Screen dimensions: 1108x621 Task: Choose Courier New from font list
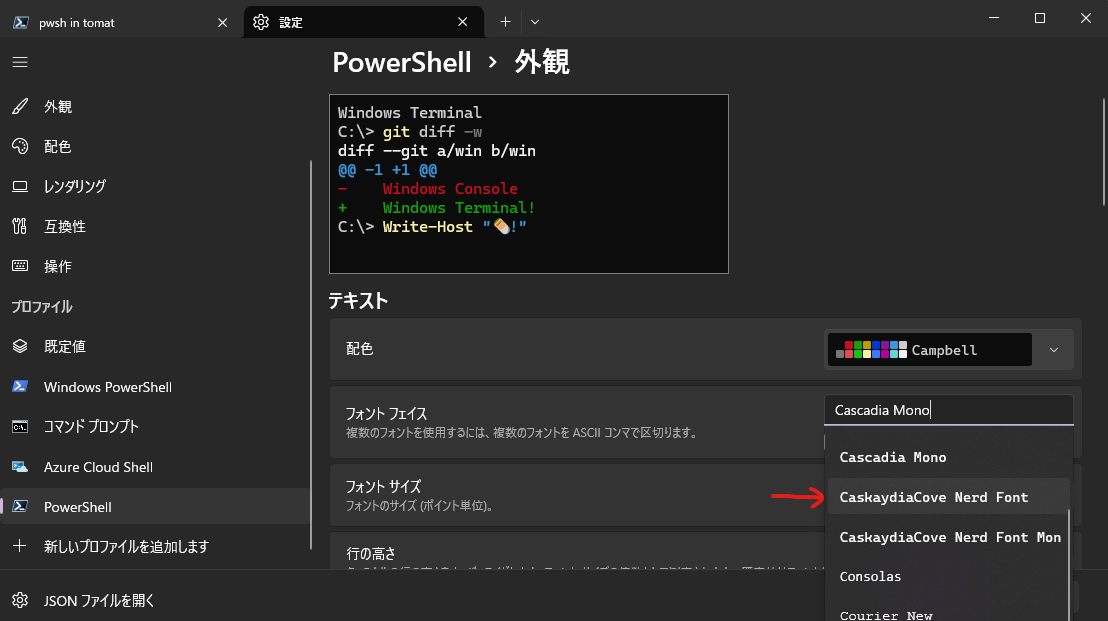[x=948, y=613]
